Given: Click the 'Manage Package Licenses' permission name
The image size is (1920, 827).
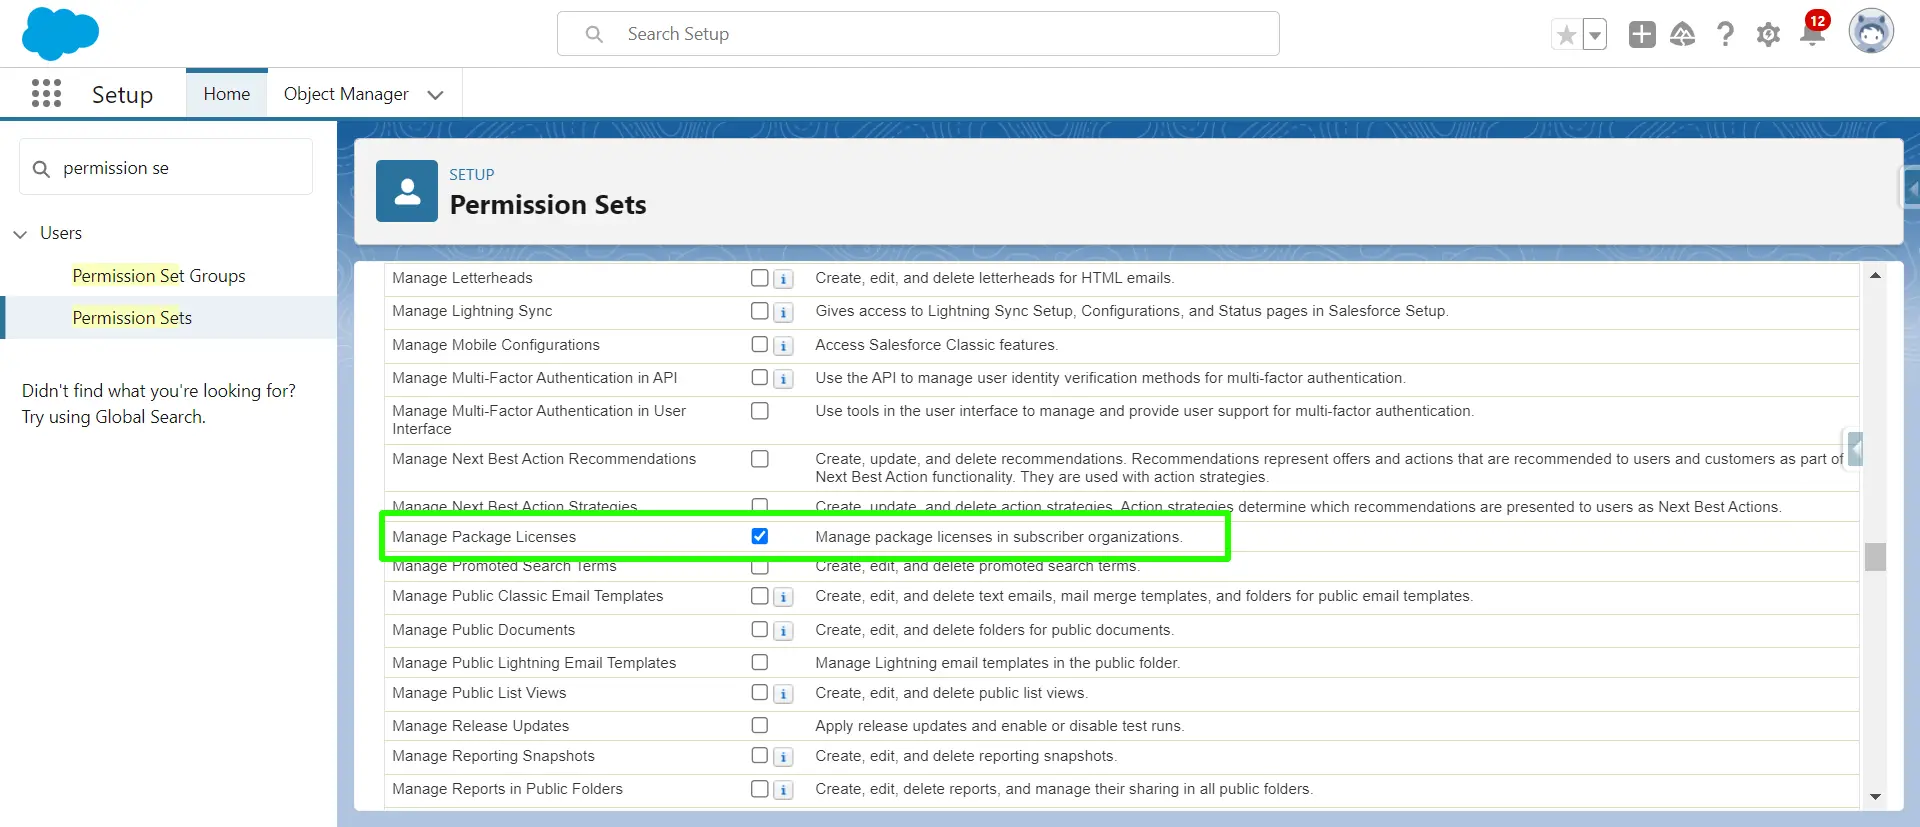Looking at the screenshot, I should tap(484, 537).
